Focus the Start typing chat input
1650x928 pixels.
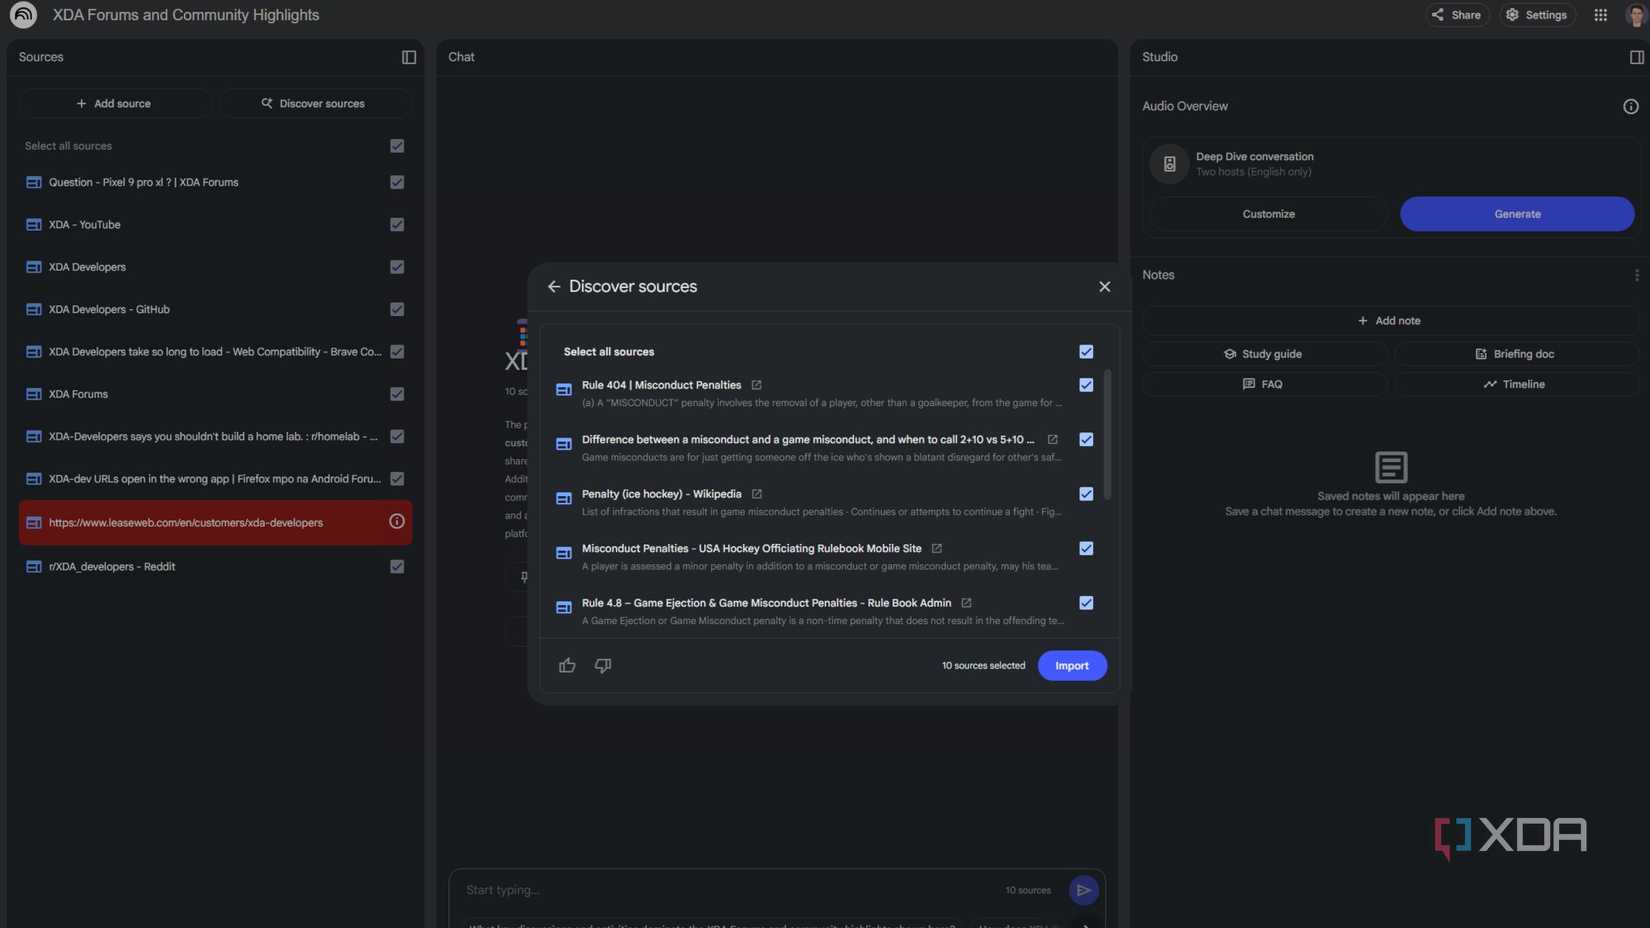730,890
